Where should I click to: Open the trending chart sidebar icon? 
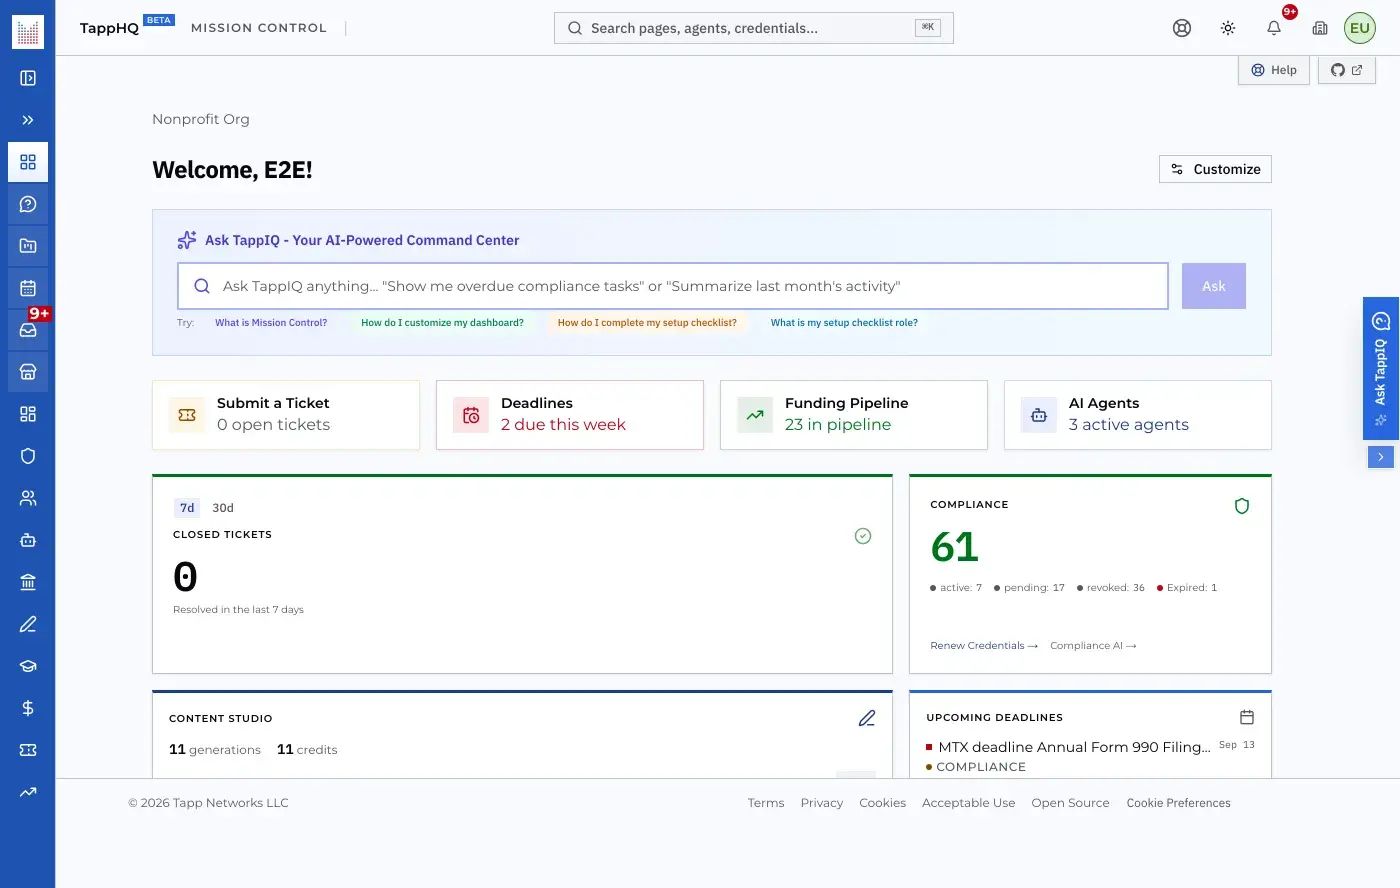tap(28, 792)
